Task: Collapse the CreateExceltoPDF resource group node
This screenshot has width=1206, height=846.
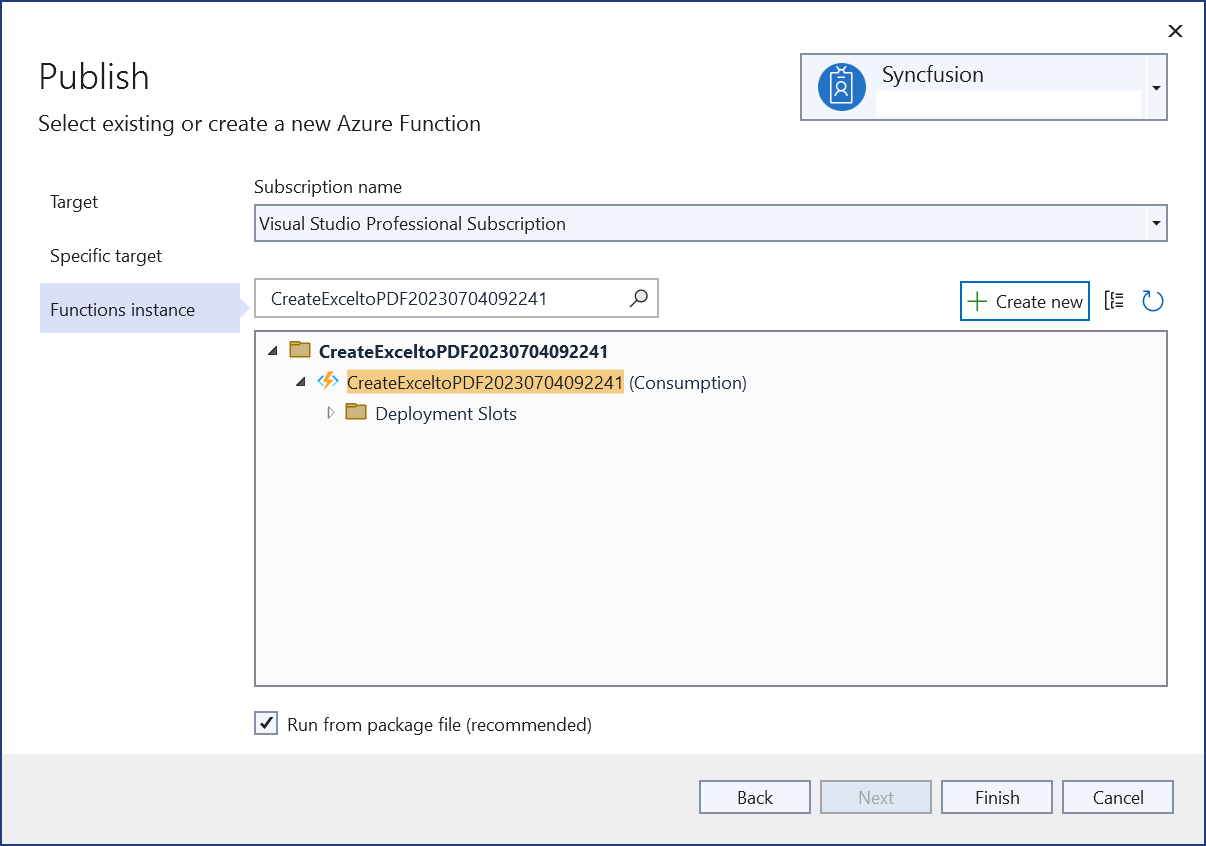Action: [273, 351]
